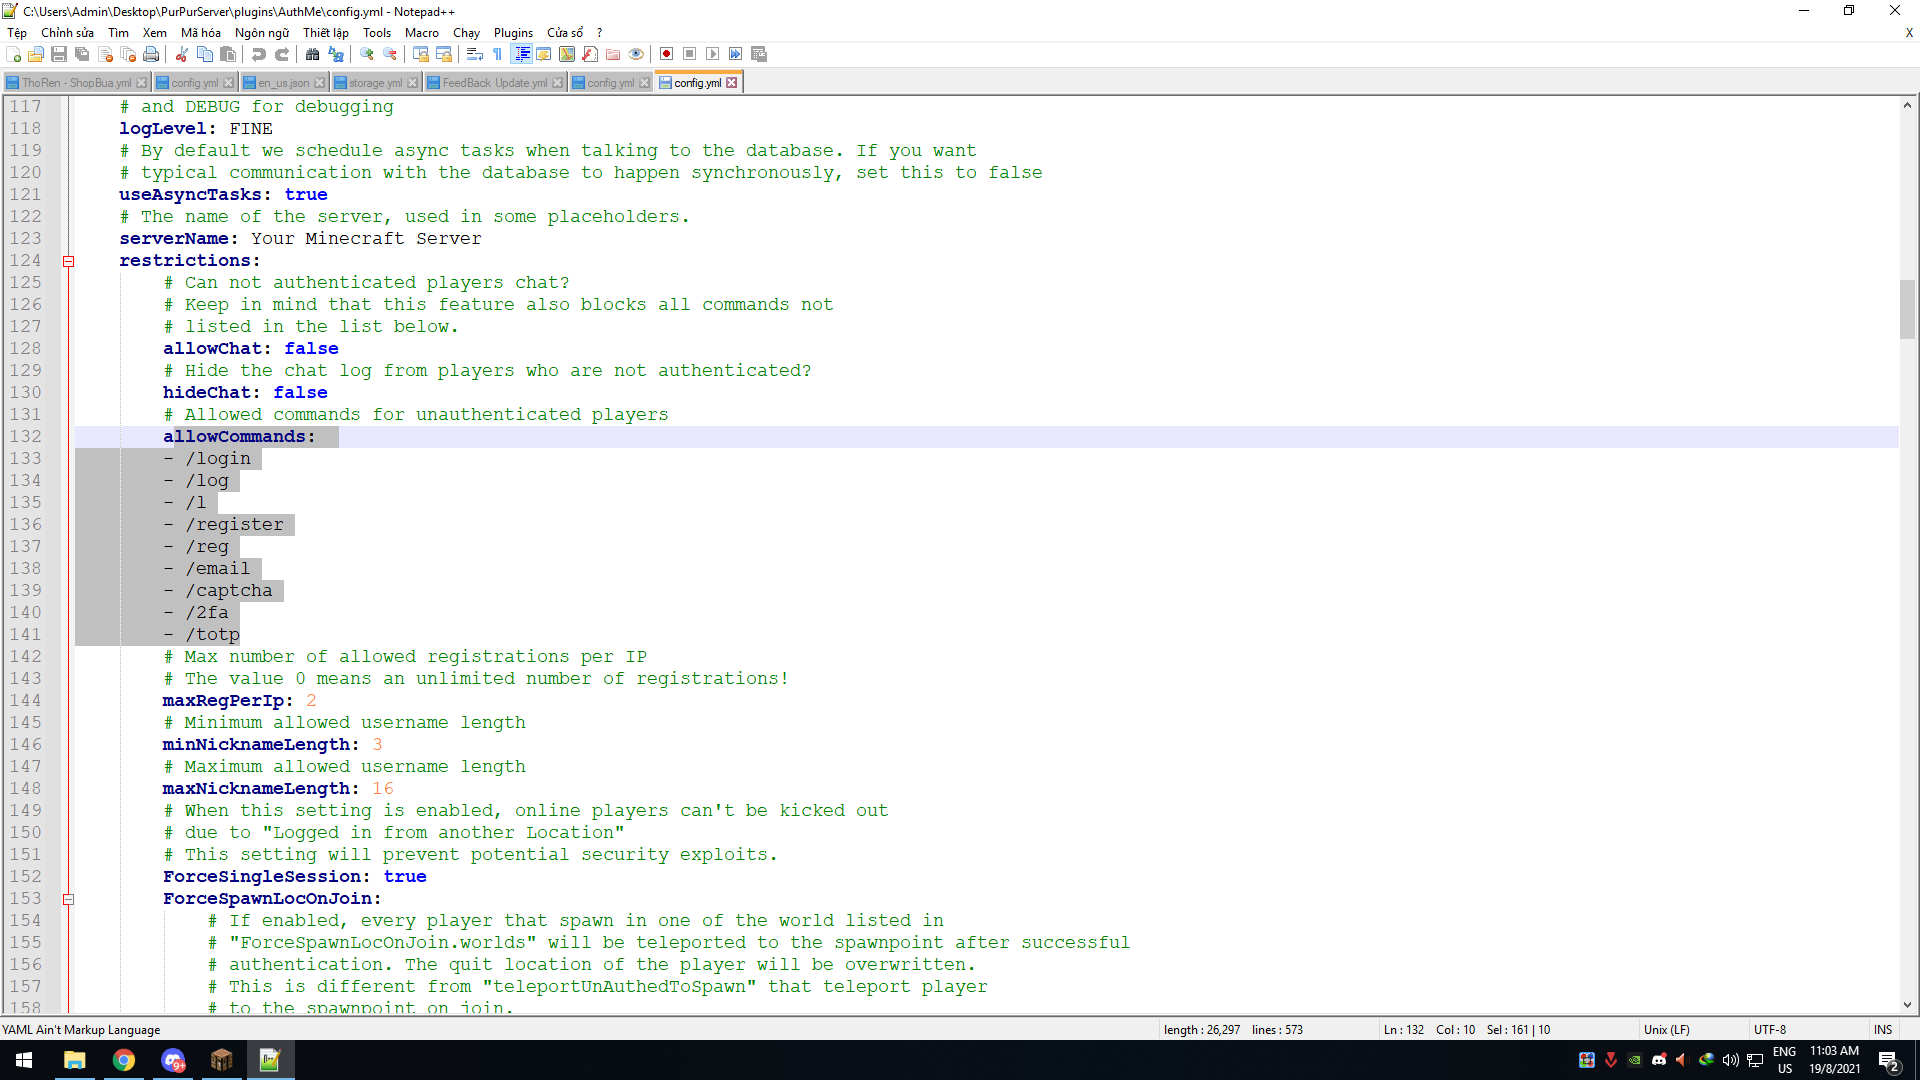The image size is (1920, 1080).
Task: Click the Undo arrow icon
Action: [x=259, y=54]
